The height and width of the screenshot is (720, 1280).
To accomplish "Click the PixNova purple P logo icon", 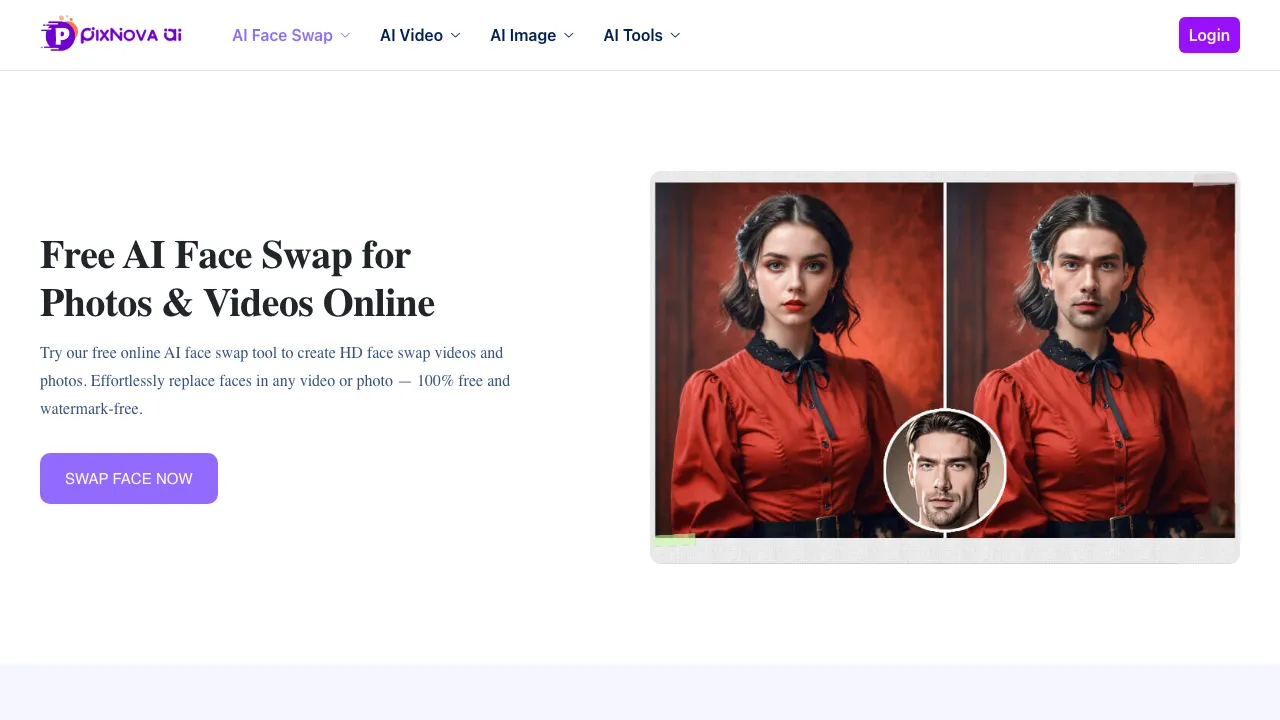I will [x=60, y=35].
